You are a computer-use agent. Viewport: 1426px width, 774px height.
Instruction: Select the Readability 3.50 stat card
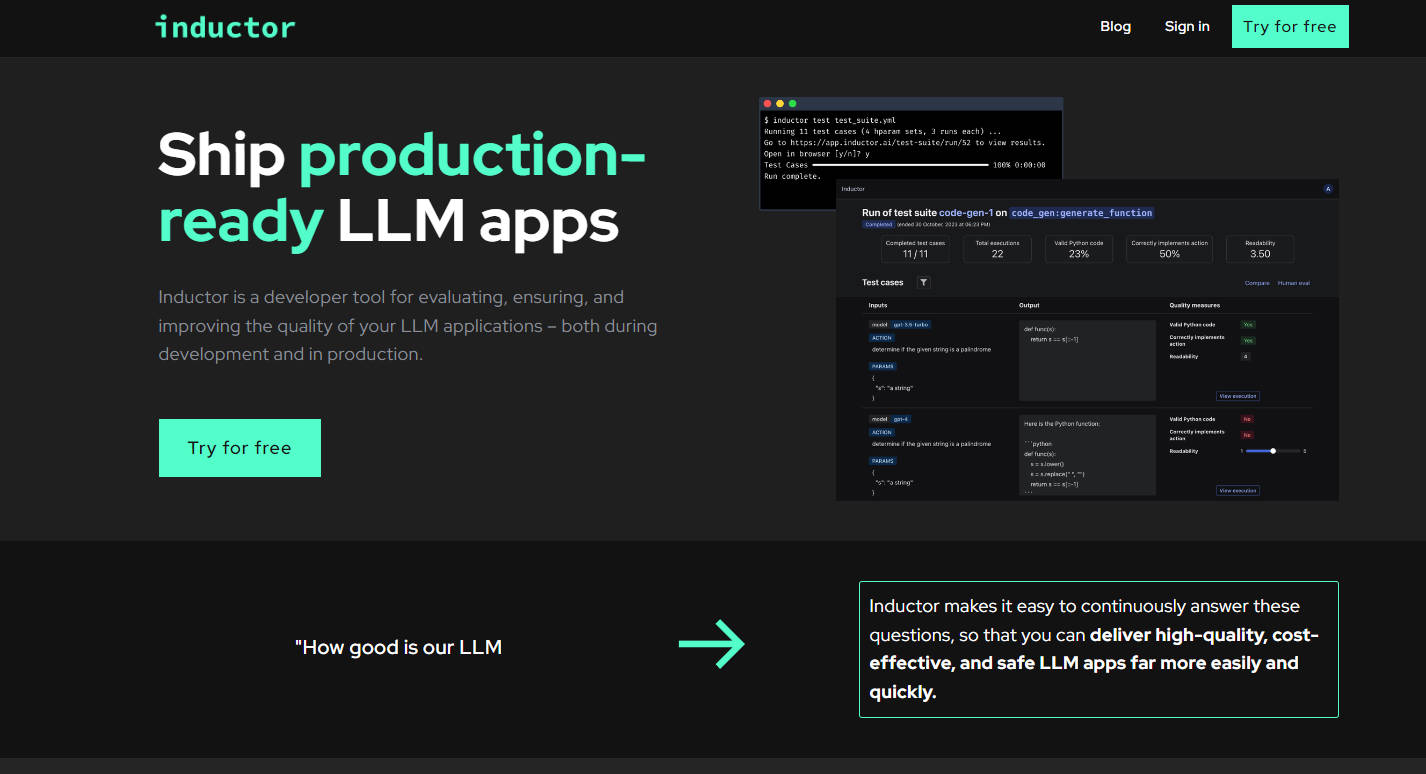click(1259, 249)
